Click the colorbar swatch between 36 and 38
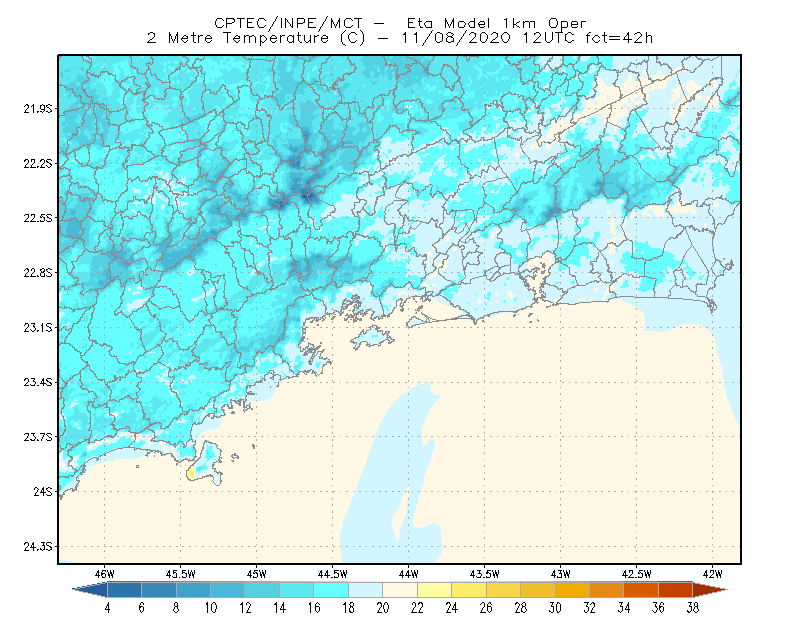The height and width of the screenshot is (618, 800). (x=676, y=590)
